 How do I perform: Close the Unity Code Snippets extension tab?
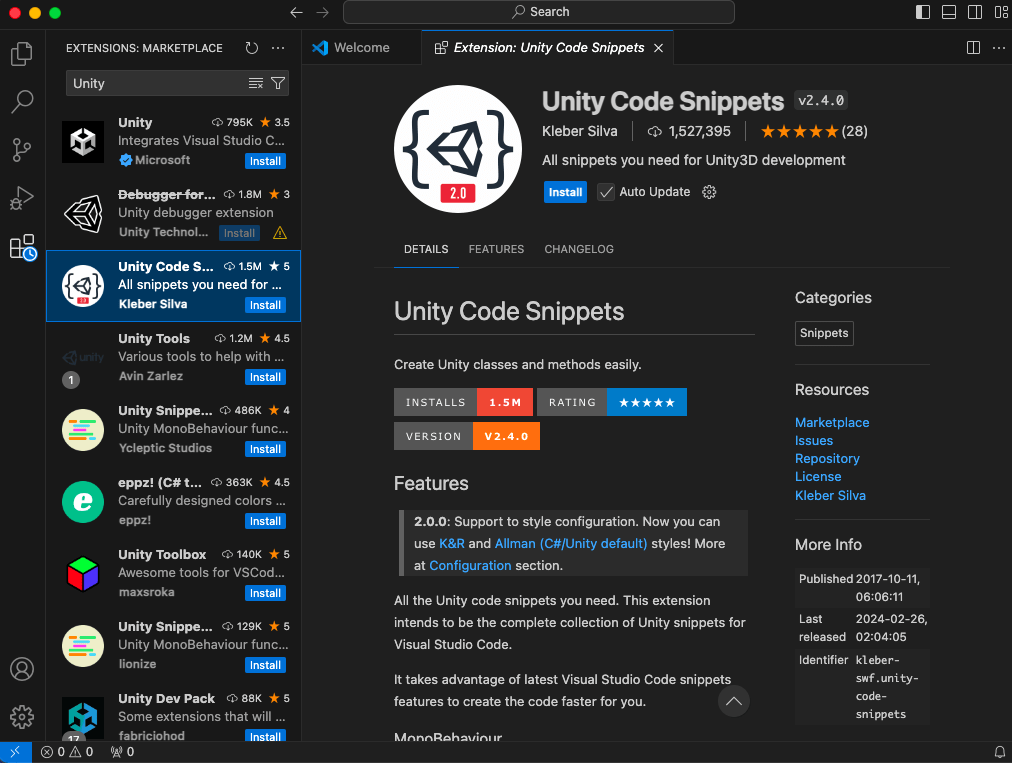(658, 48)
